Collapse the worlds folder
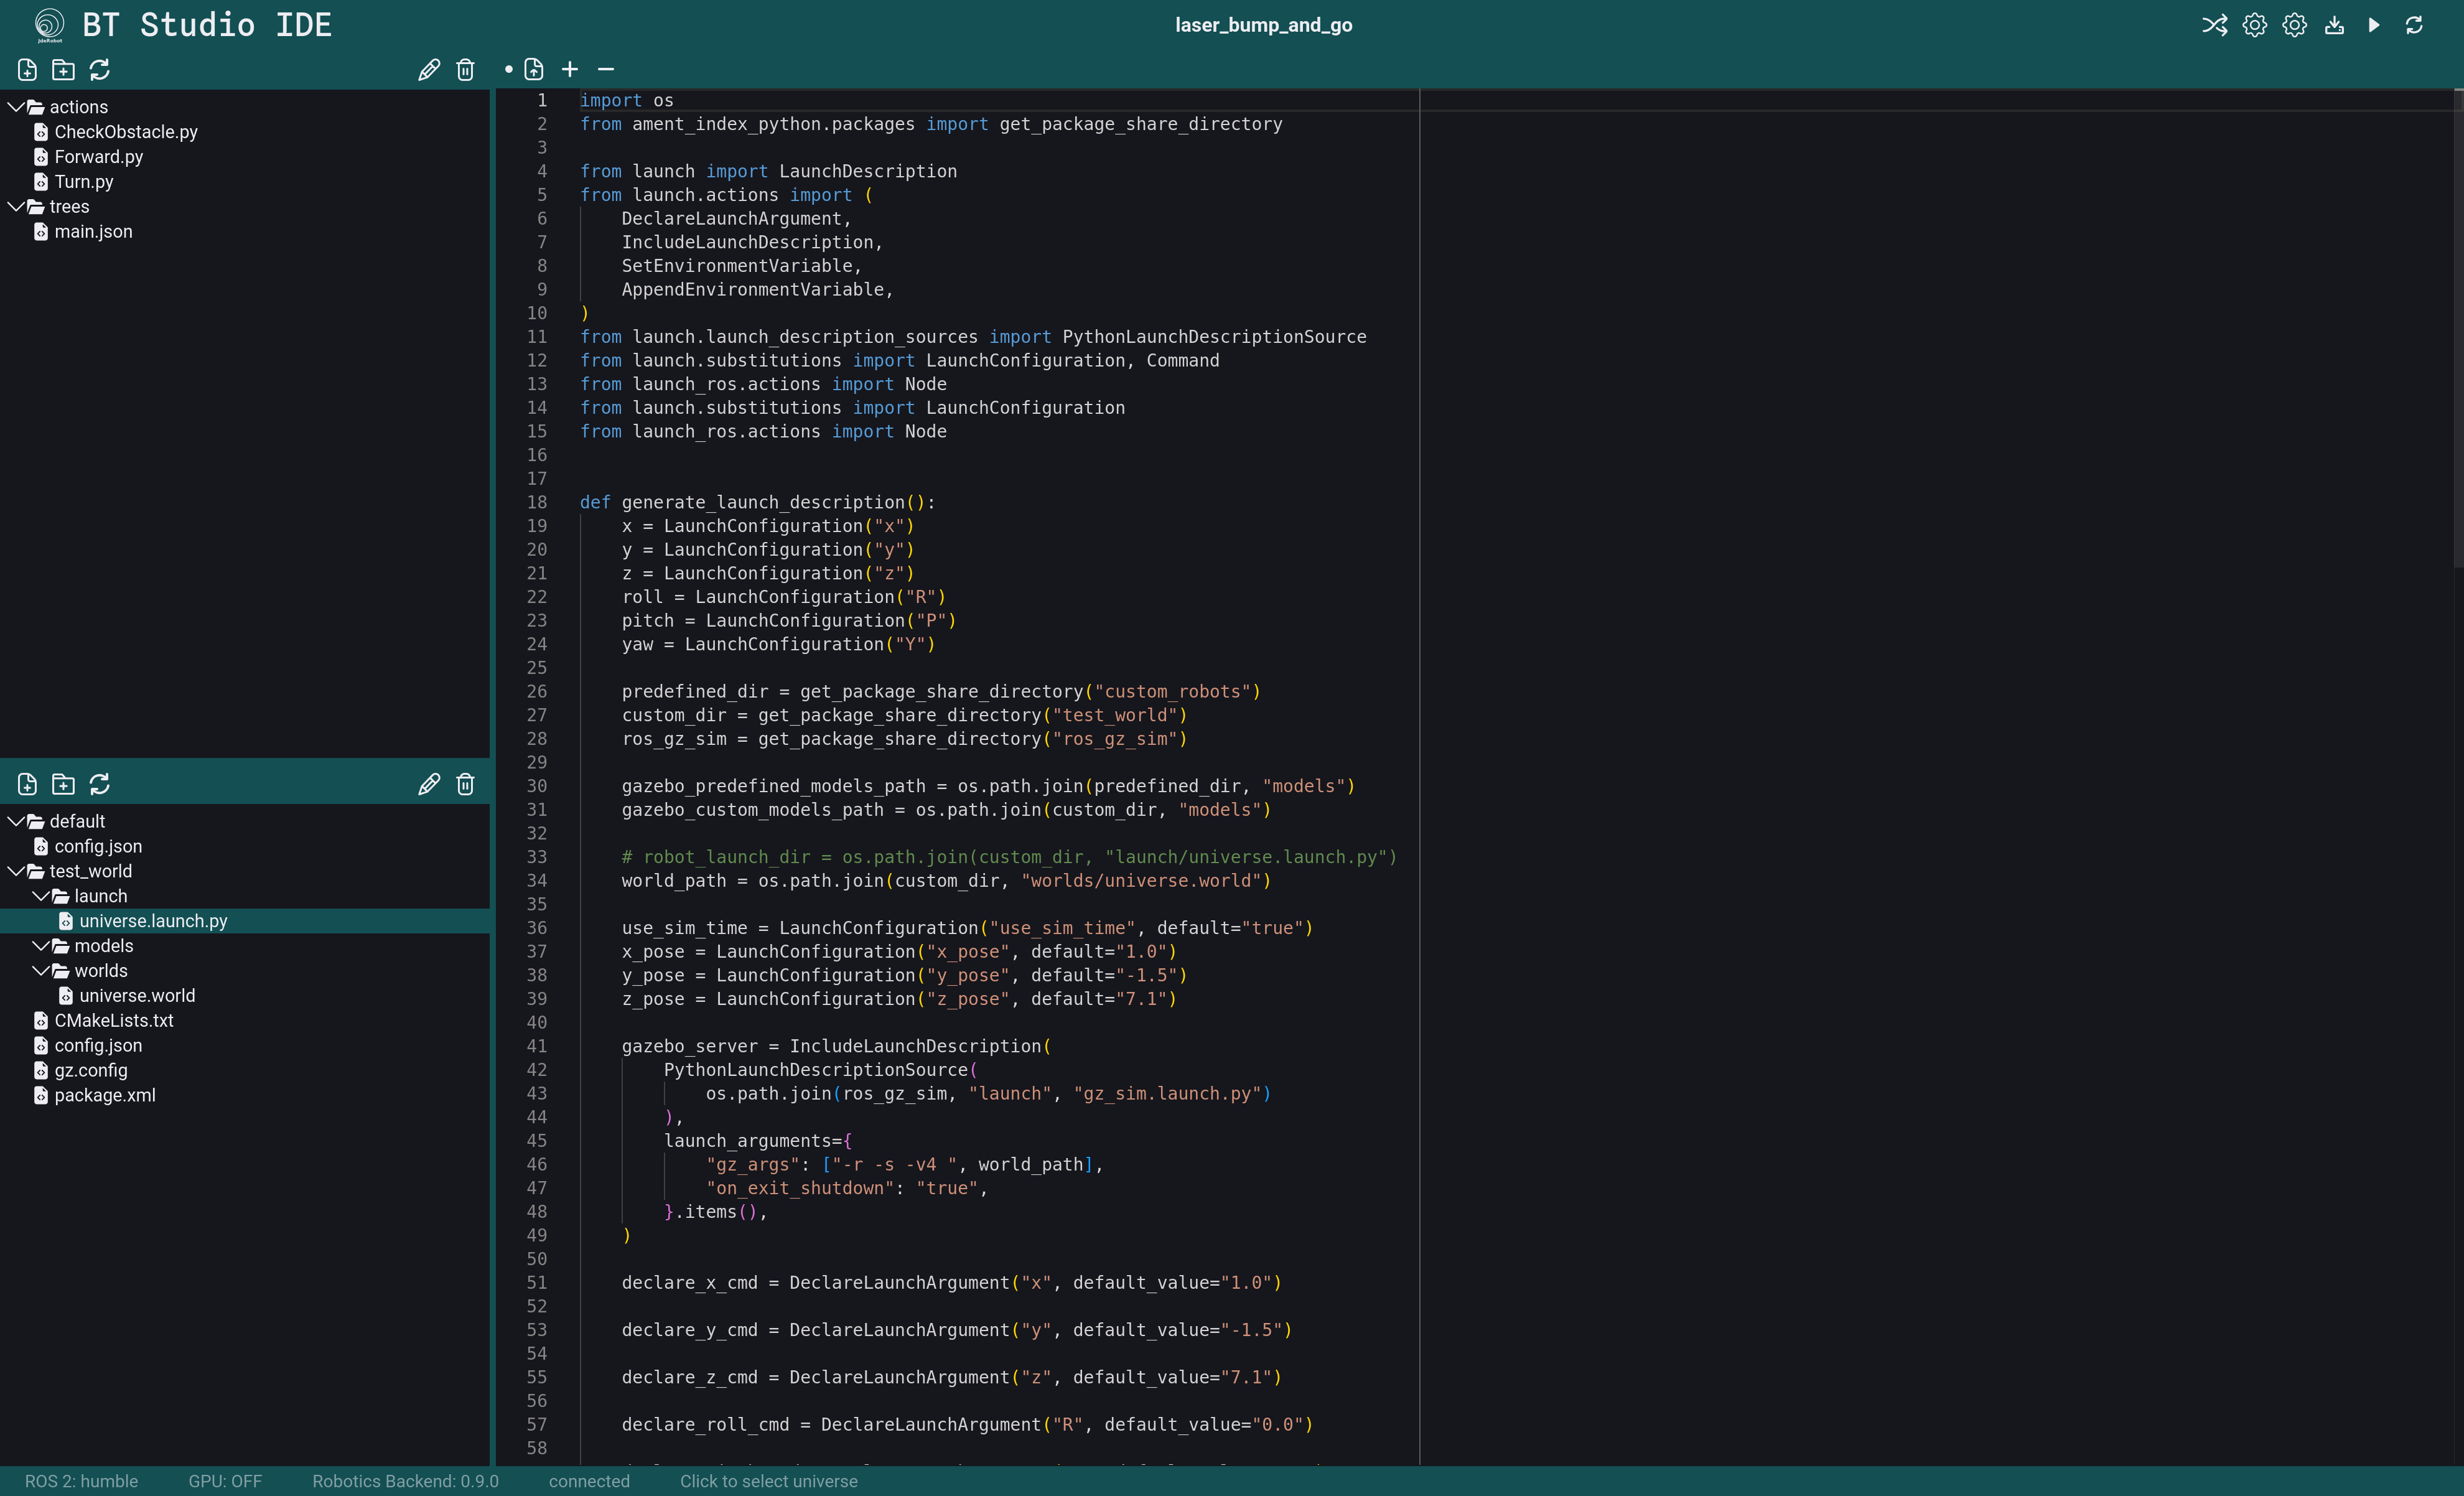The width and height of the screenshot is (2464, 1496). pos(41,971)
